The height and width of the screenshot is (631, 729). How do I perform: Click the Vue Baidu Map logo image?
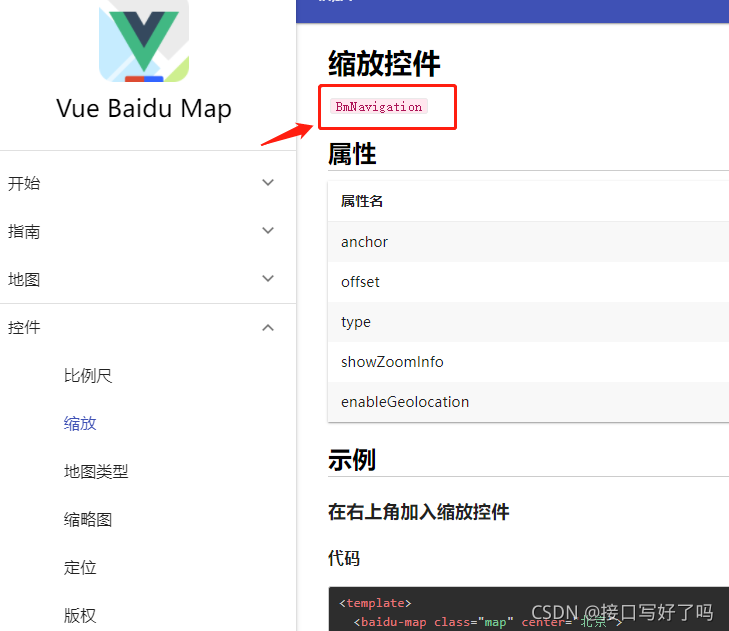coord(144,41)
